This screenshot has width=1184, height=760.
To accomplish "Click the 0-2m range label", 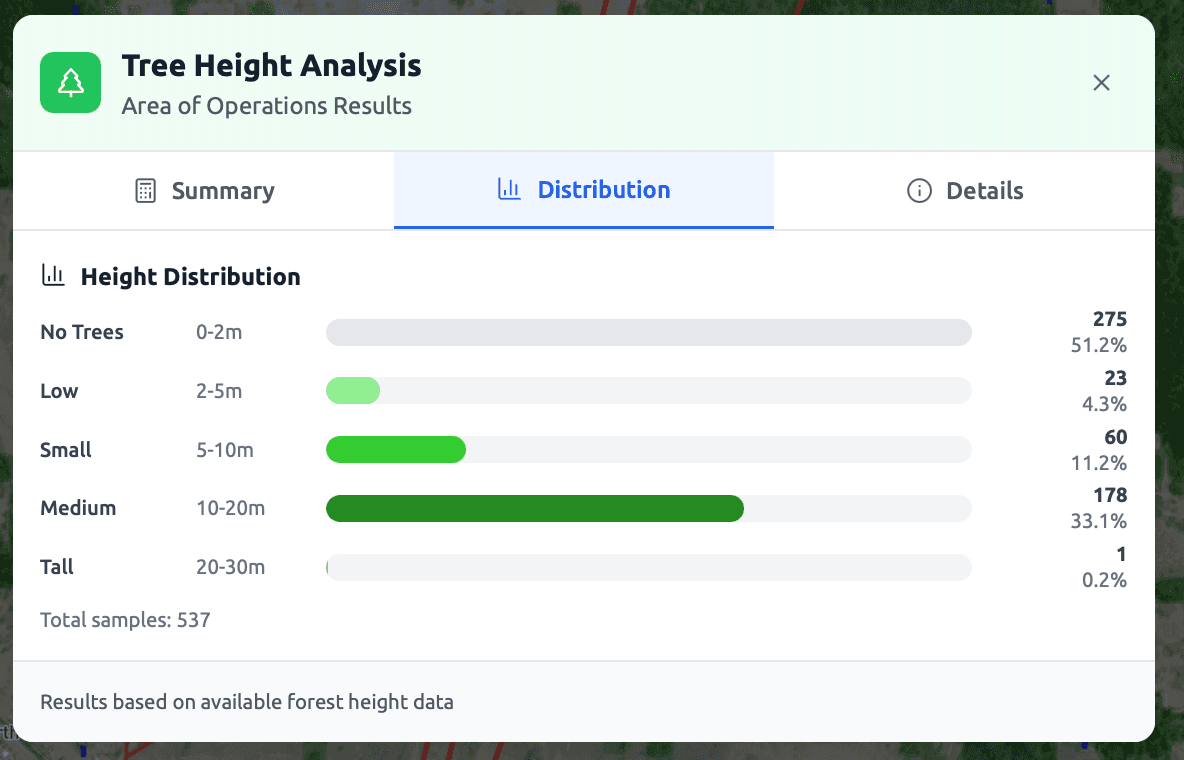I will (219, 332).
